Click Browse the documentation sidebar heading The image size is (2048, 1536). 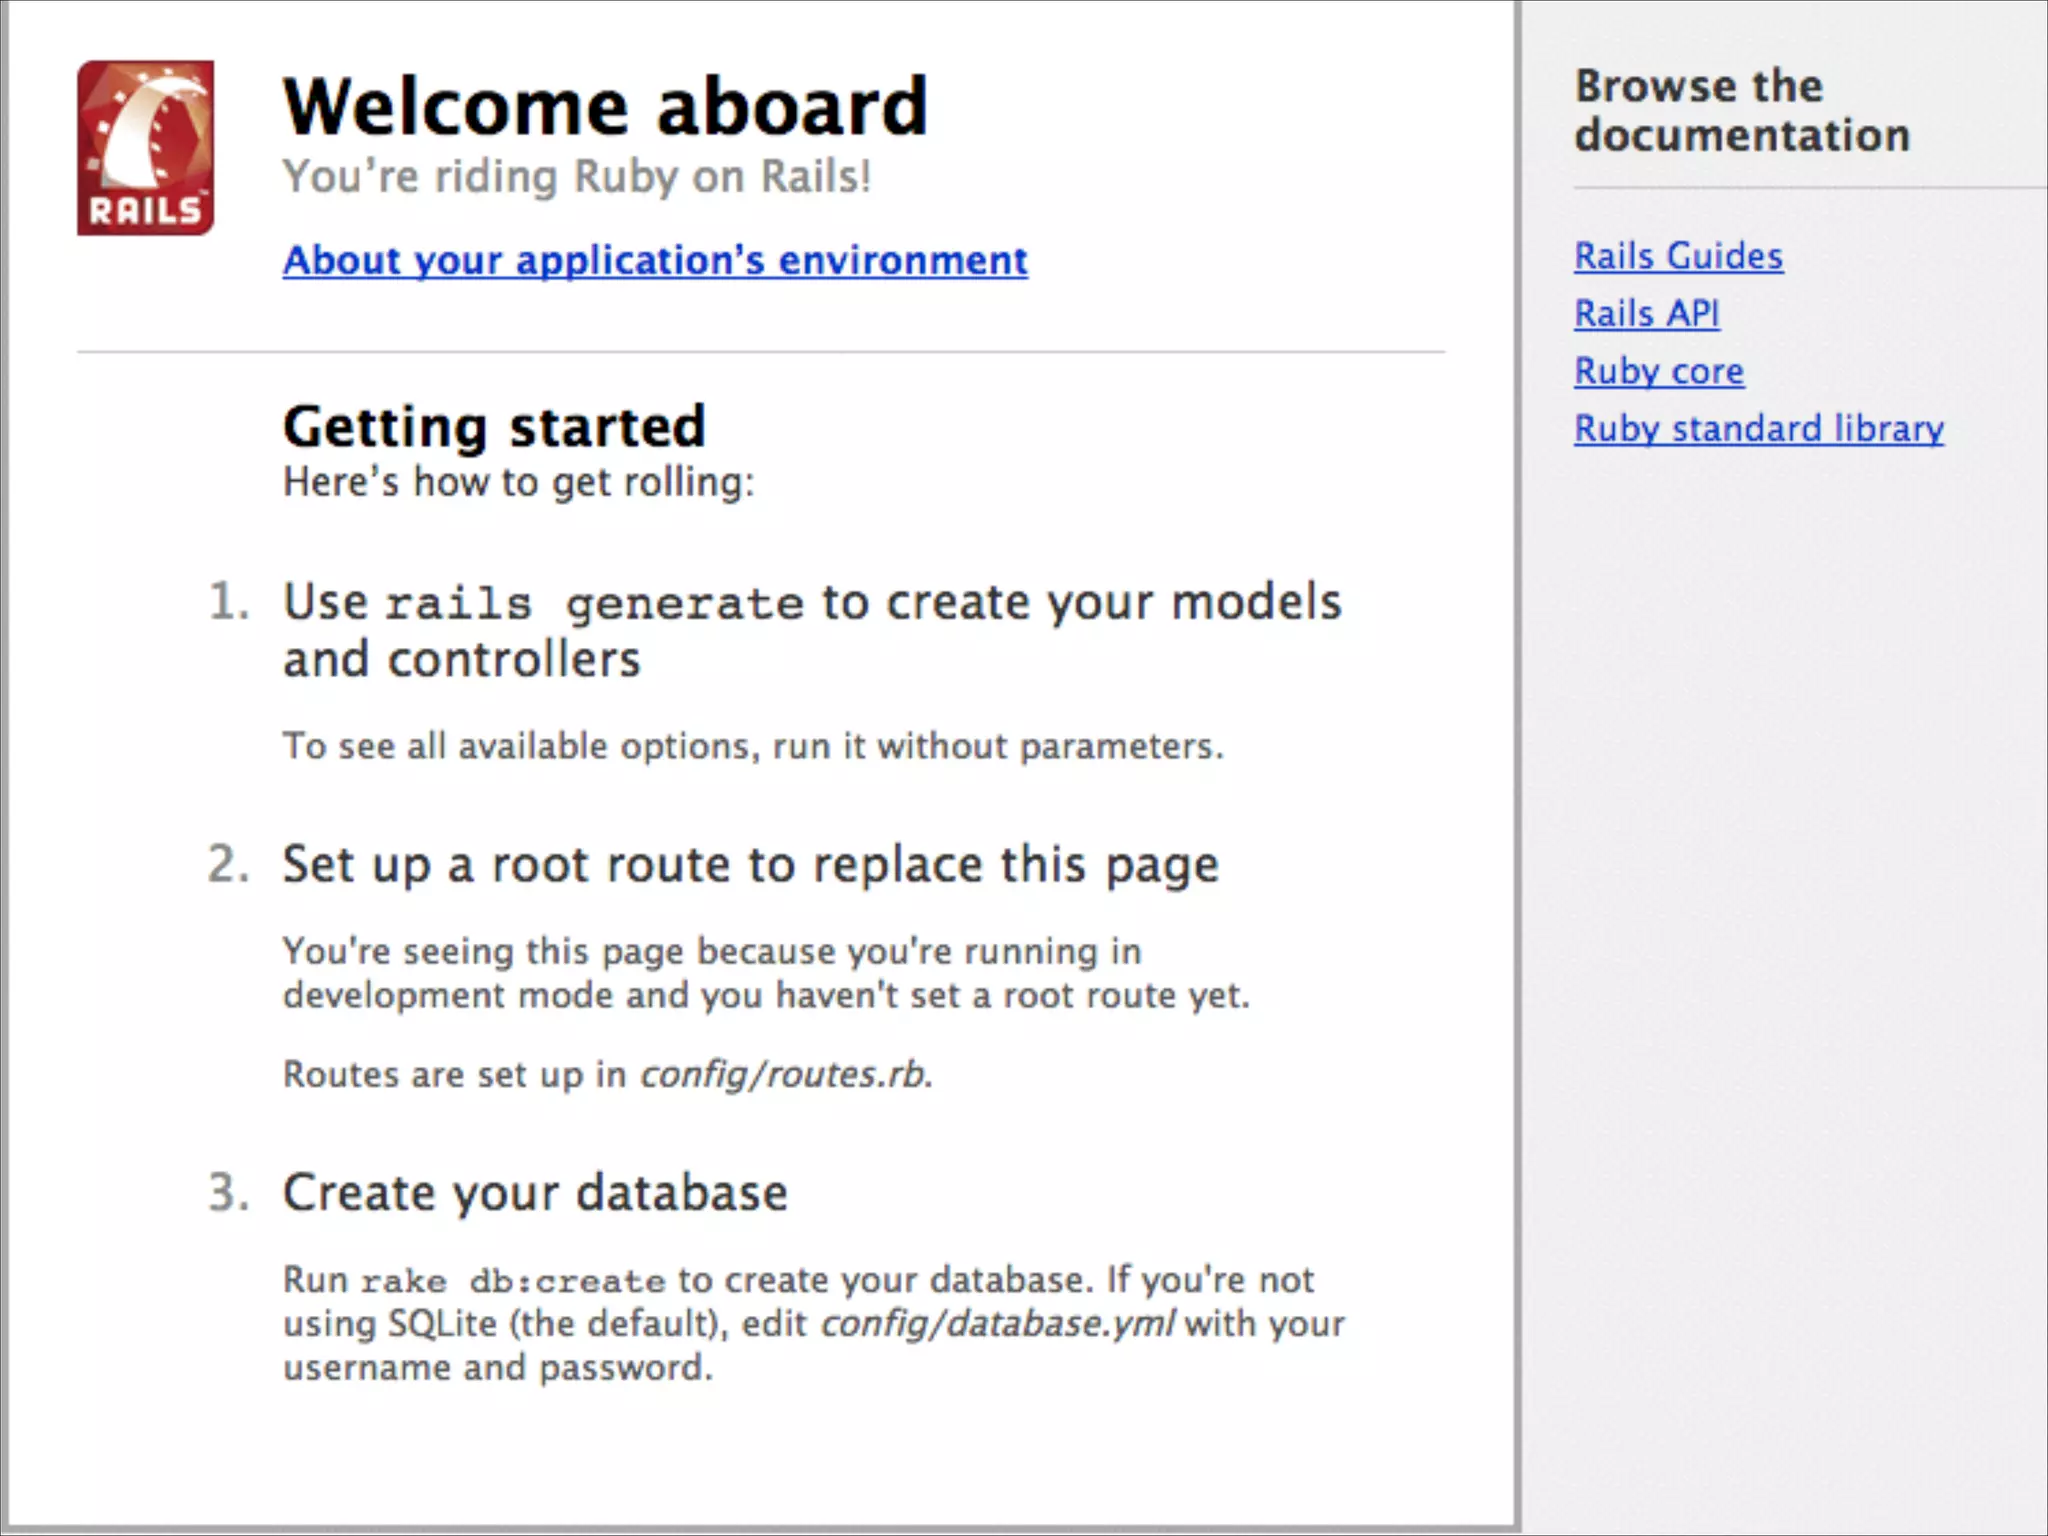pyautogui.click(x=1741, y=111)
